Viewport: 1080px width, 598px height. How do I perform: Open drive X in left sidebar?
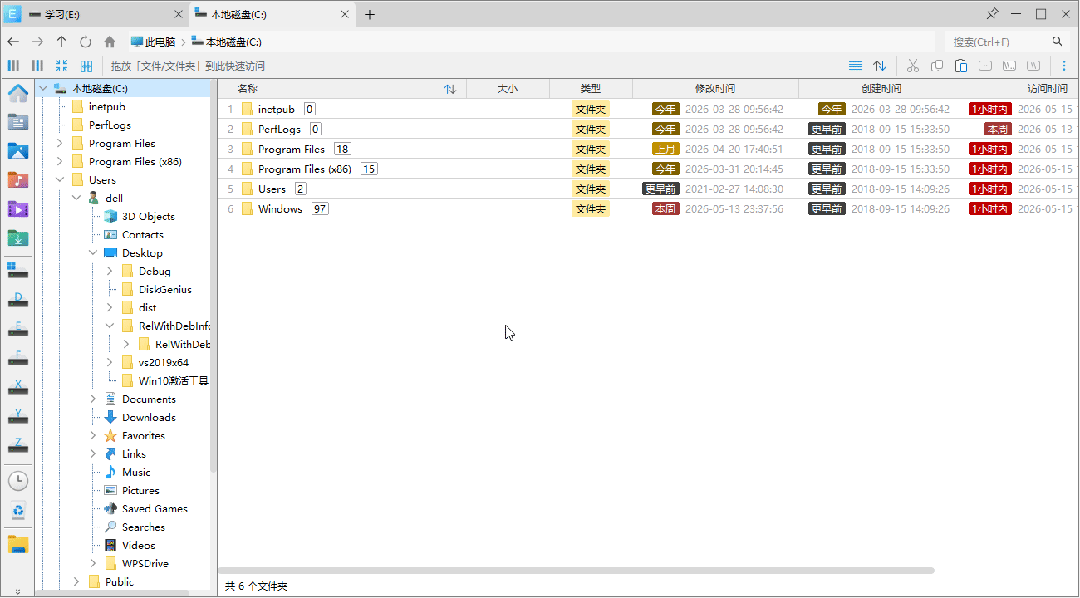18,386
